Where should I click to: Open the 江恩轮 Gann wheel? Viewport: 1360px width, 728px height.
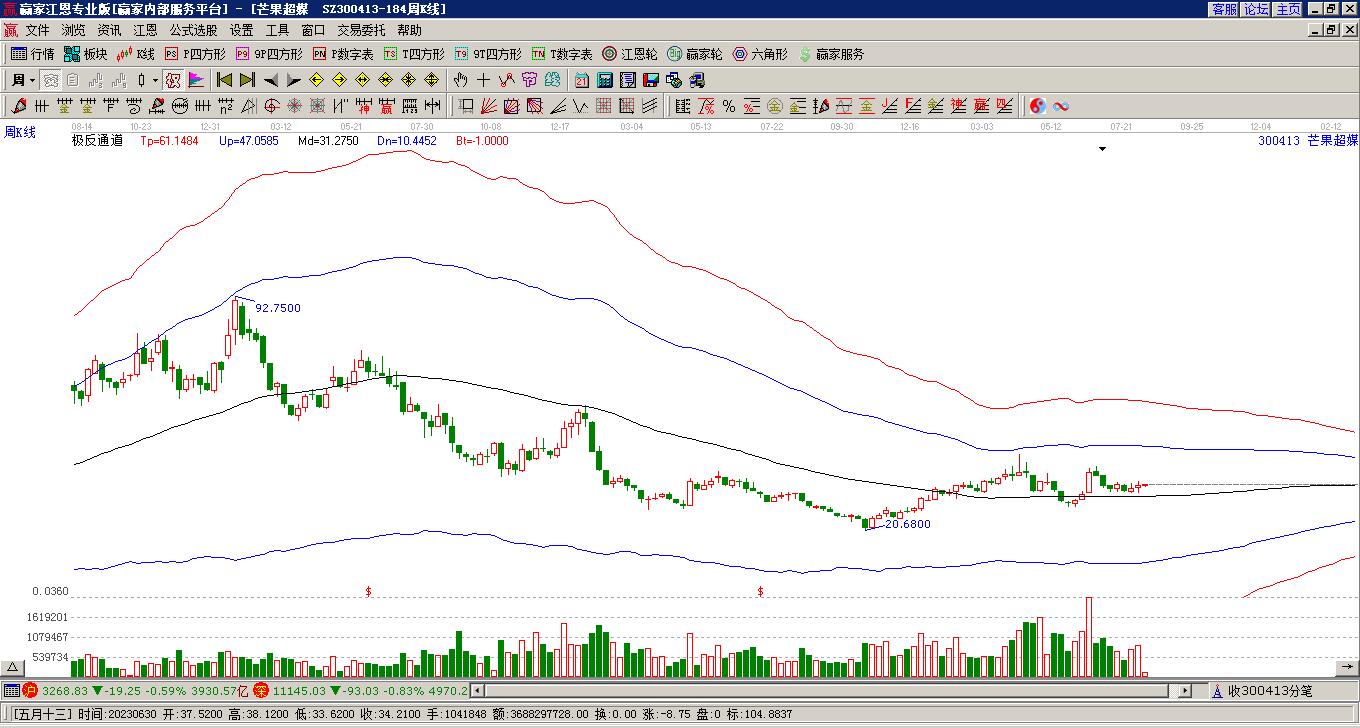click(630, 54)
